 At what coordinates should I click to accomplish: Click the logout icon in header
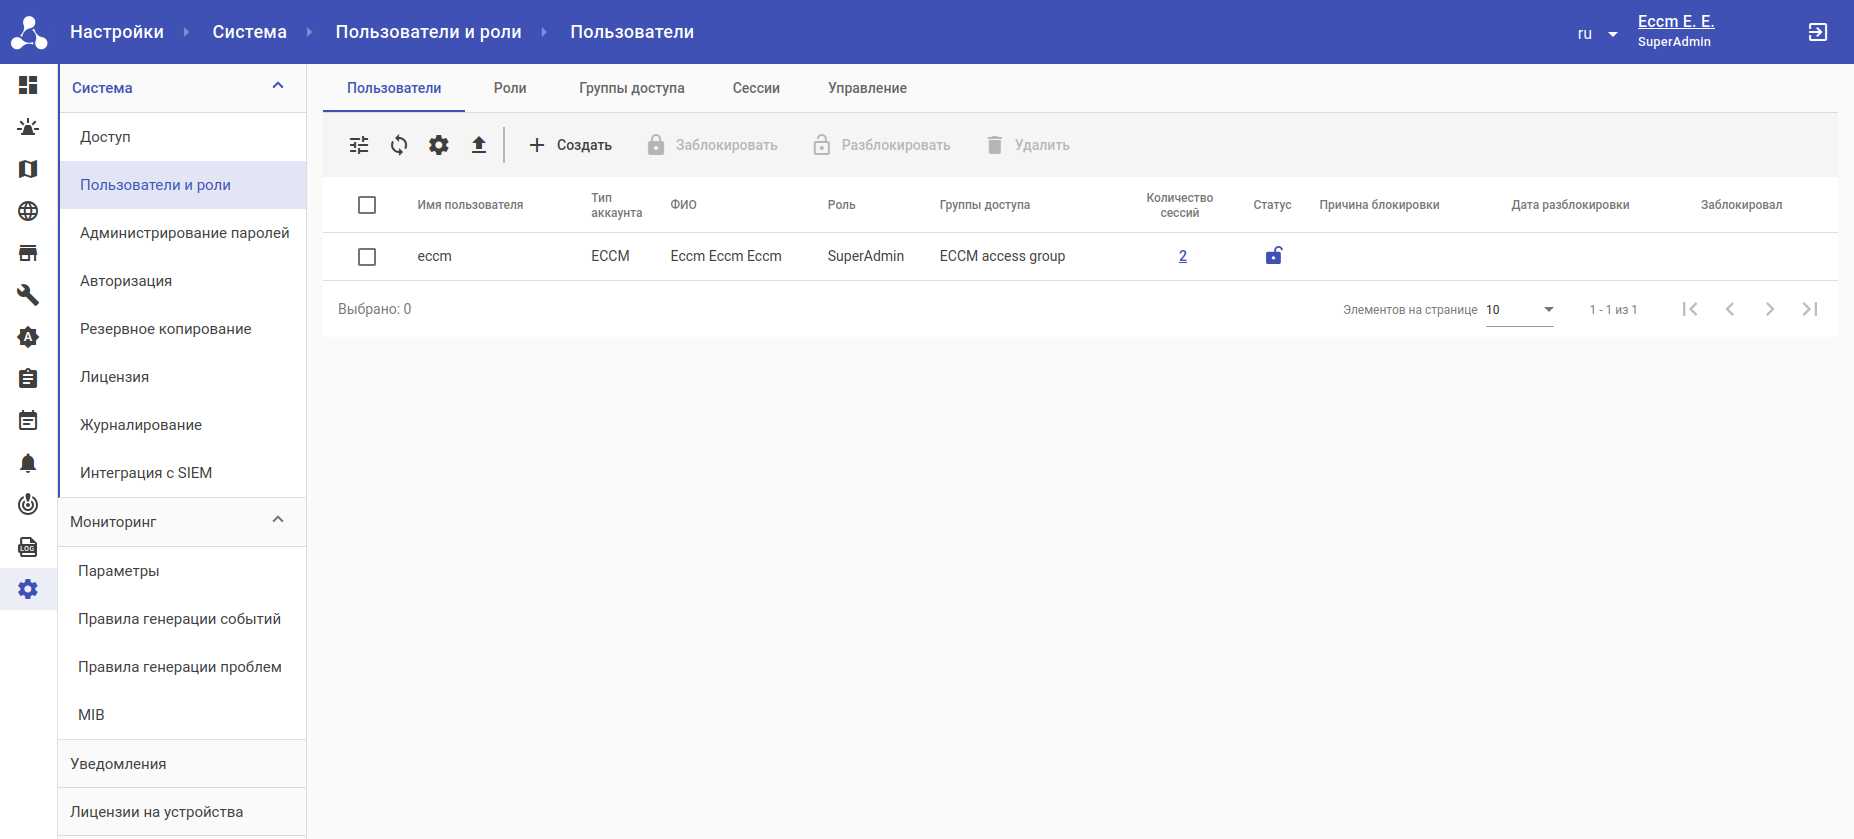(x=1817, y=32)
